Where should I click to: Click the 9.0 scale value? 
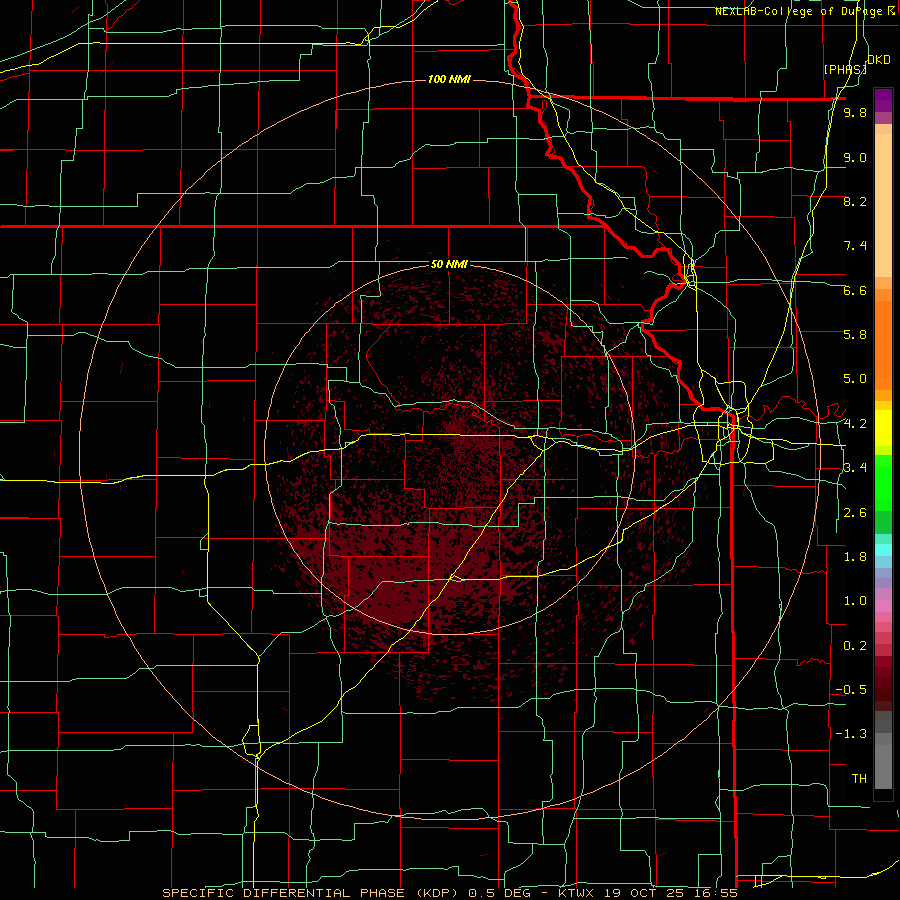[855, 157]
